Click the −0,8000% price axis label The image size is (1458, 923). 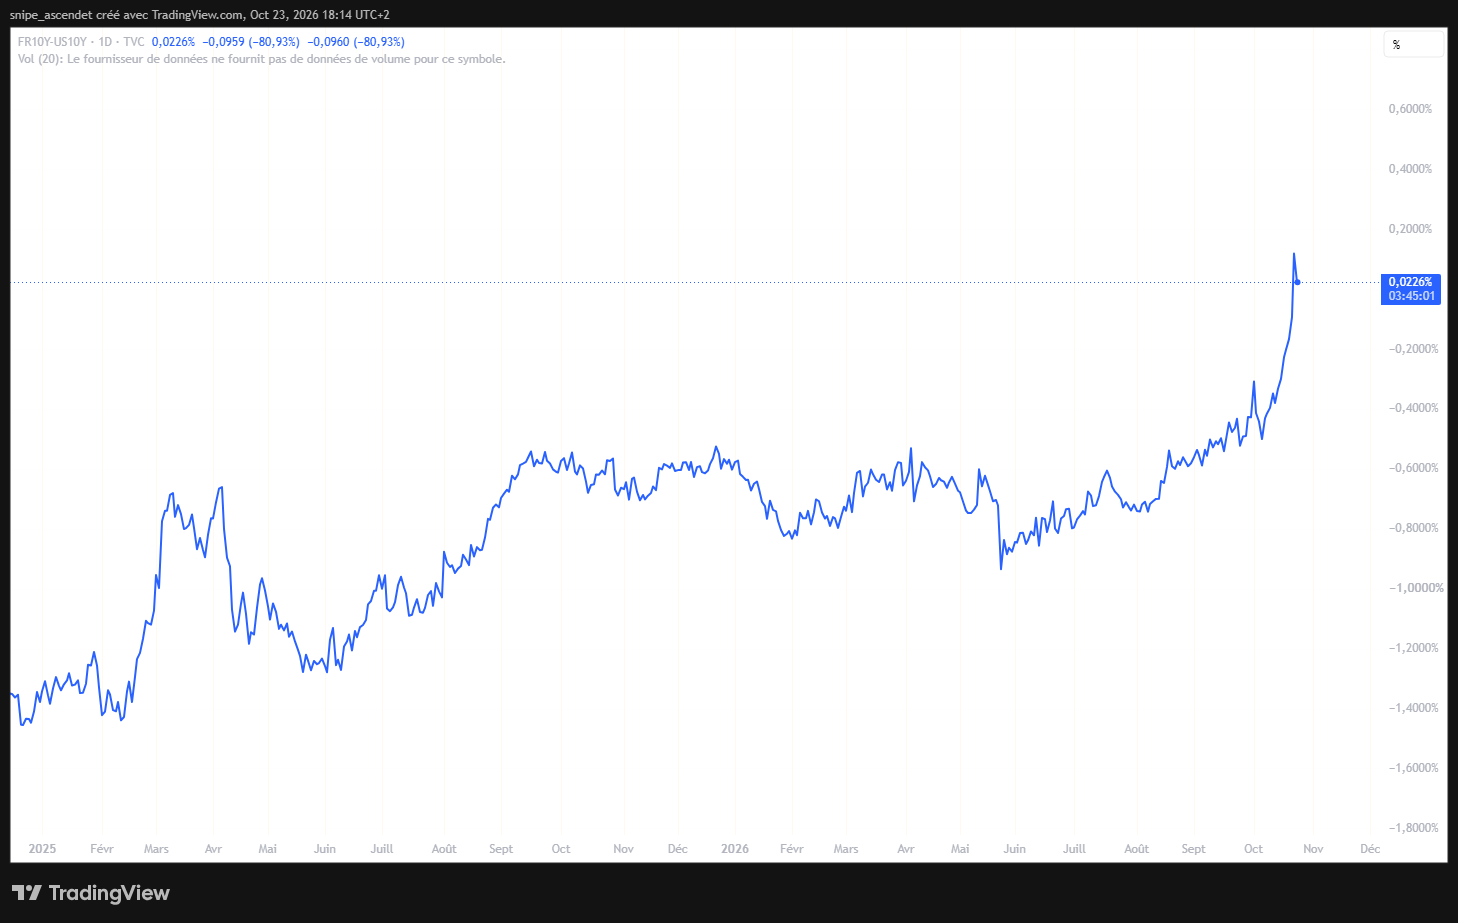point(1413,528)
